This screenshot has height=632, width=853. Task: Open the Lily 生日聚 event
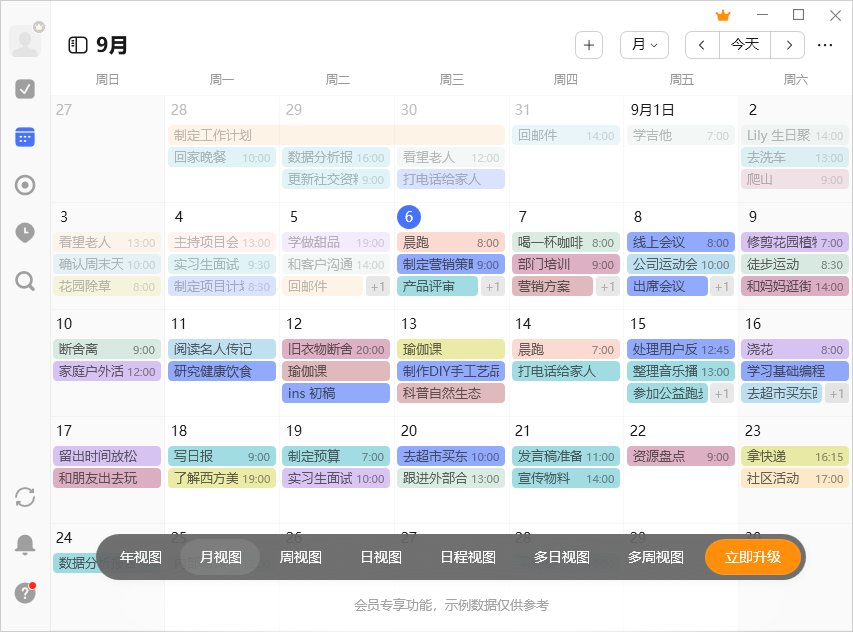pyautogui.click(x=795, y=135)
